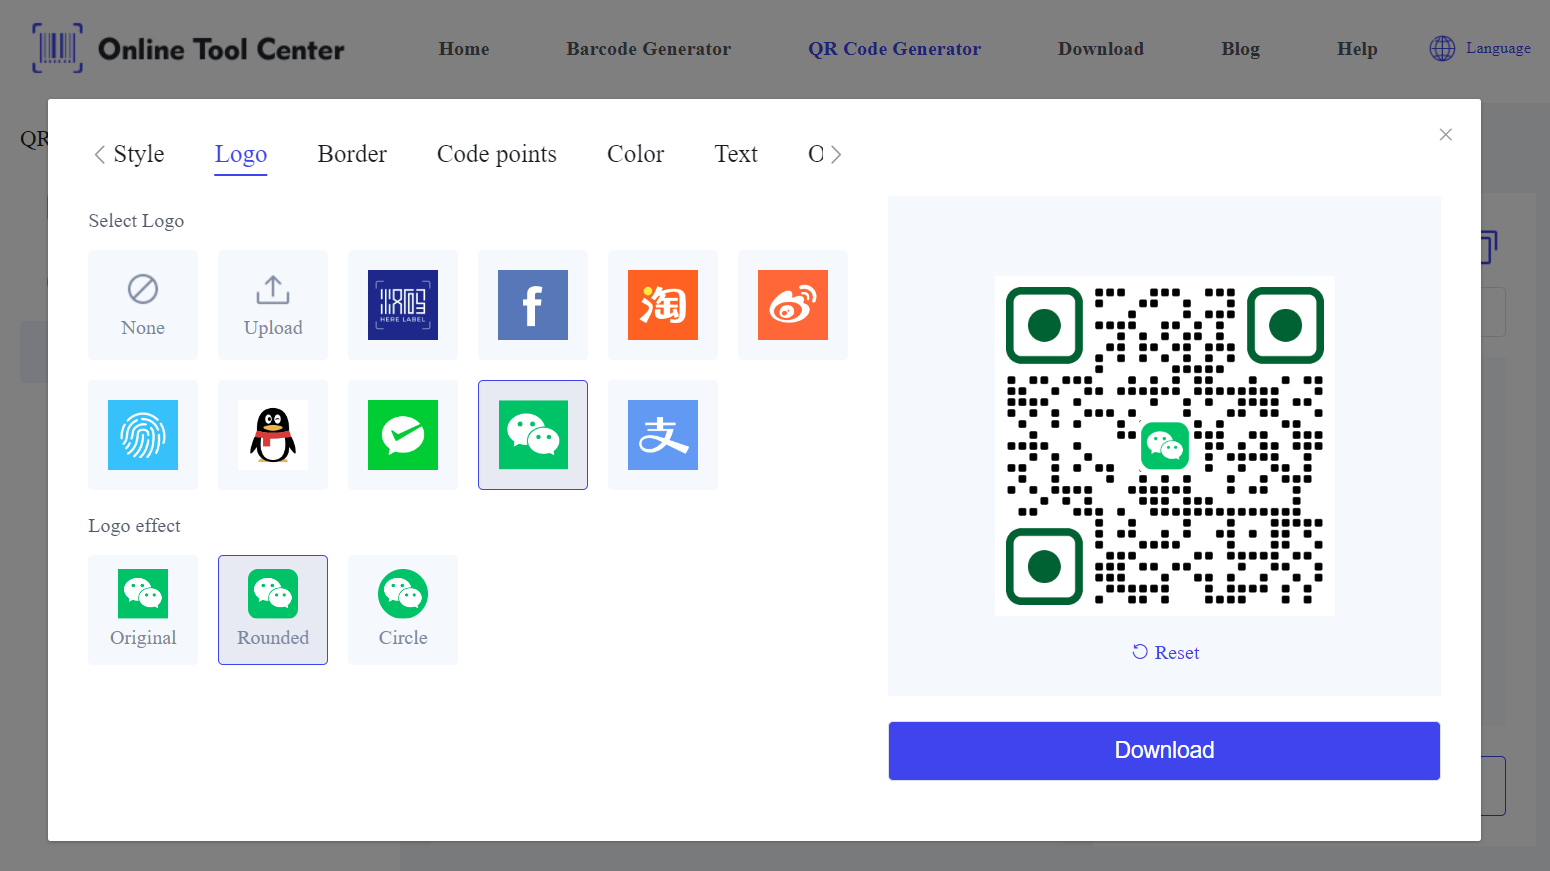The width and height of the screenshot is (1550, 871).
Task: Click the QR code preview image
Action: click(x=1164, y=445)
